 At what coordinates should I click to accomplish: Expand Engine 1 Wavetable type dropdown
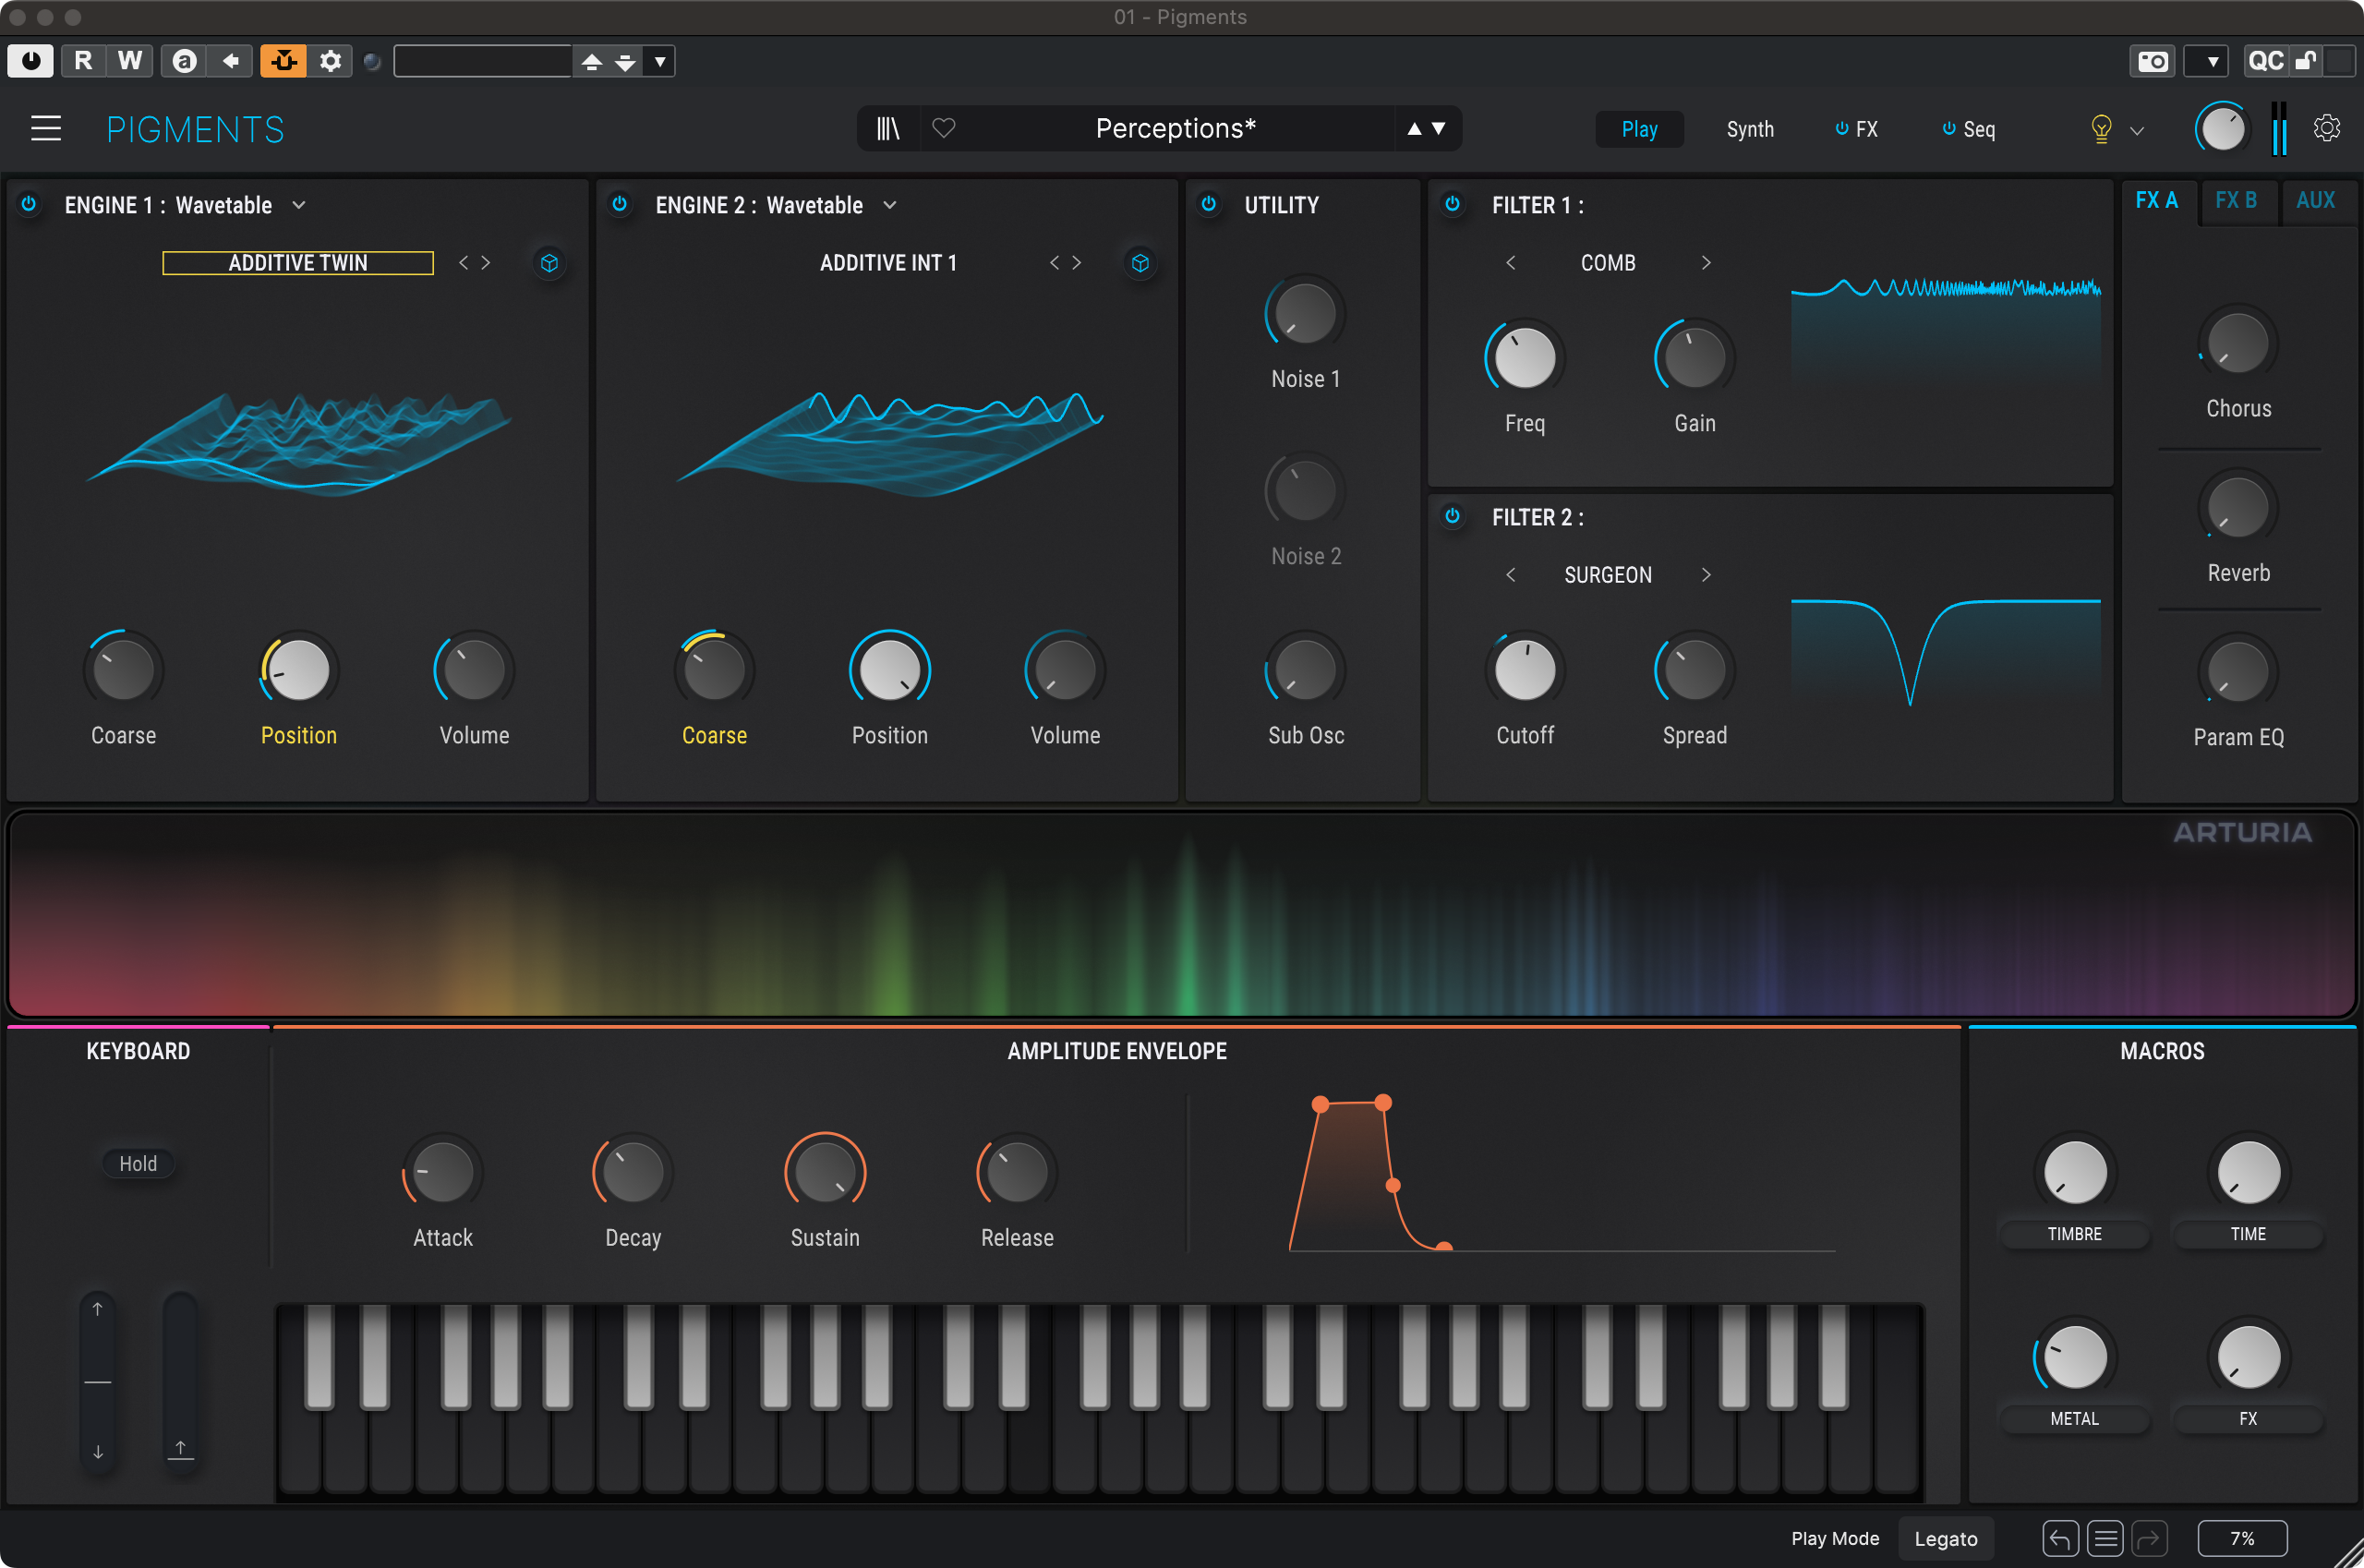[299, 205]
